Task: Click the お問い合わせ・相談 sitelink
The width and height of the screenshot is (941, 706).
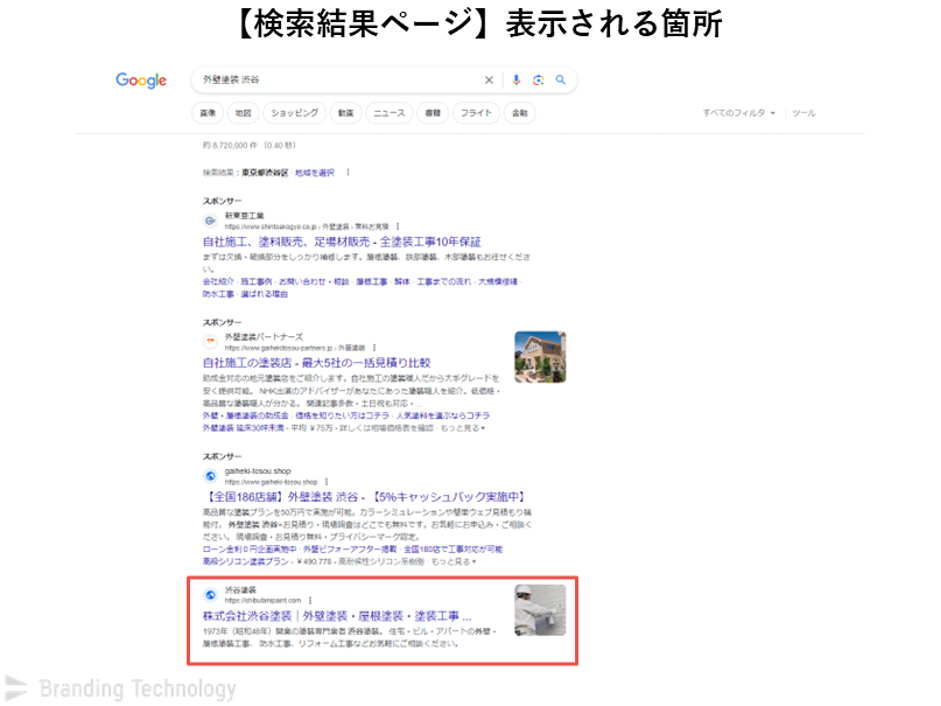Action: pos(313,282)
